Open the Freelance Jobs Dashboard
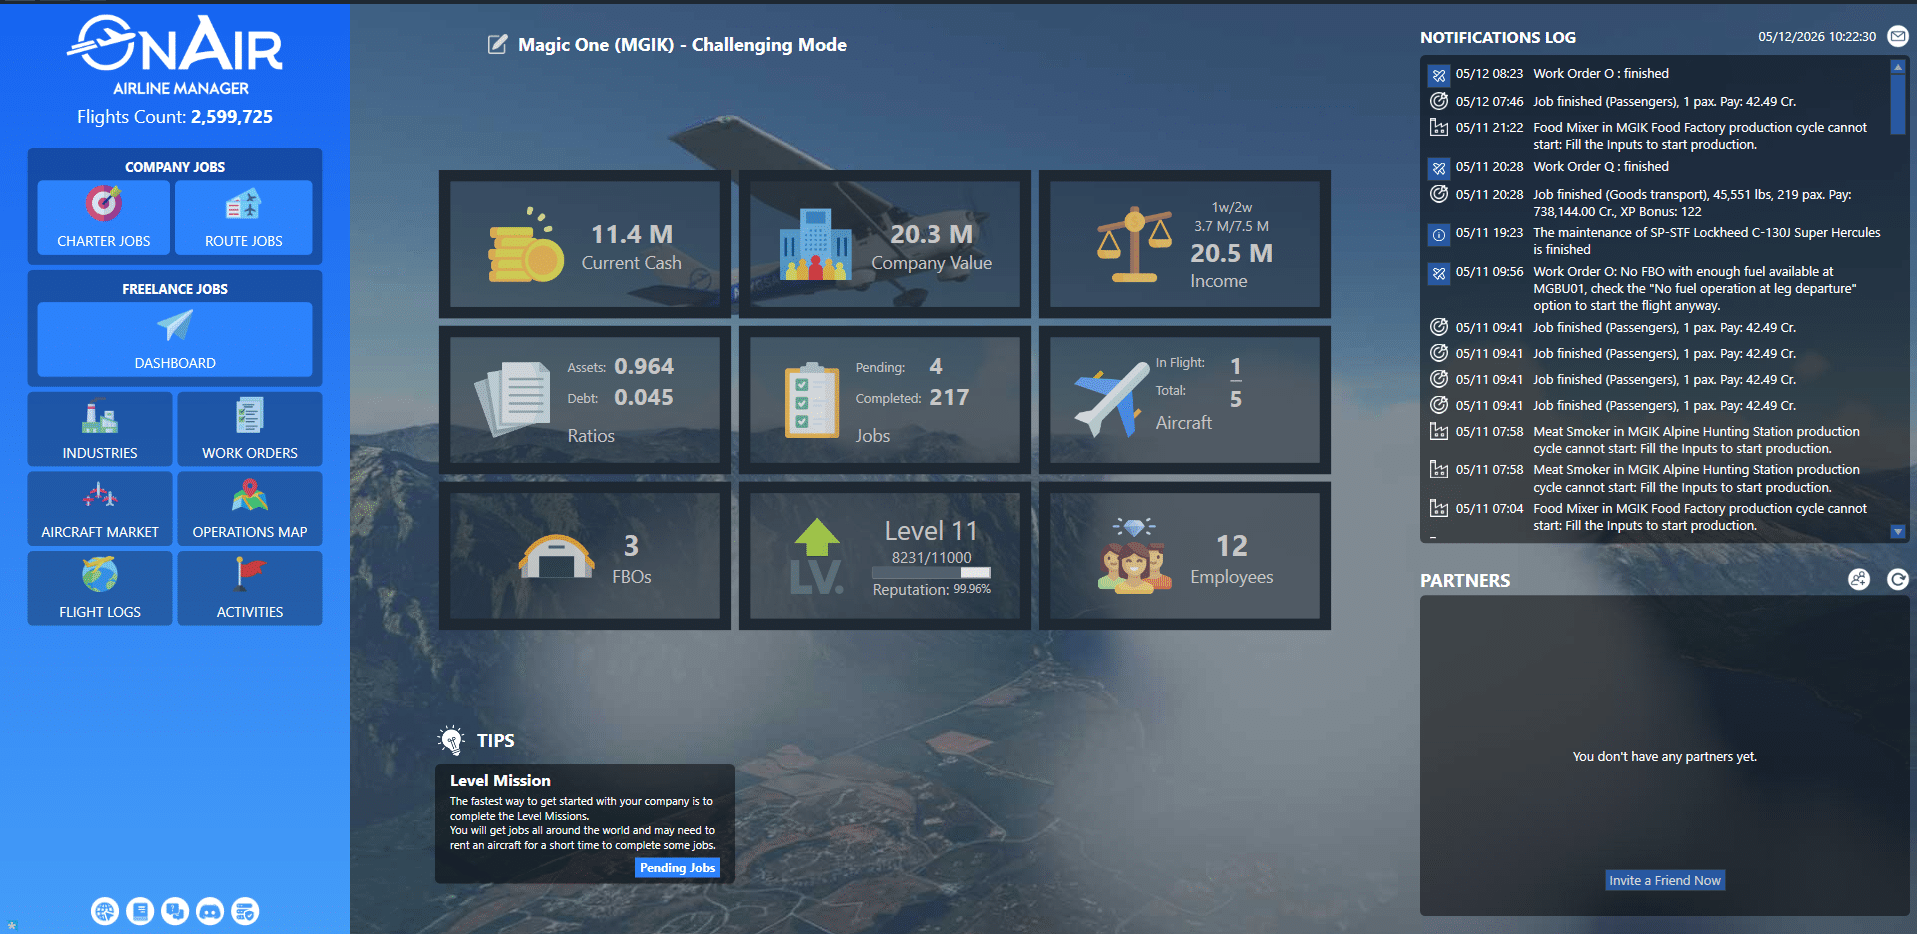 tap(175, 339)
